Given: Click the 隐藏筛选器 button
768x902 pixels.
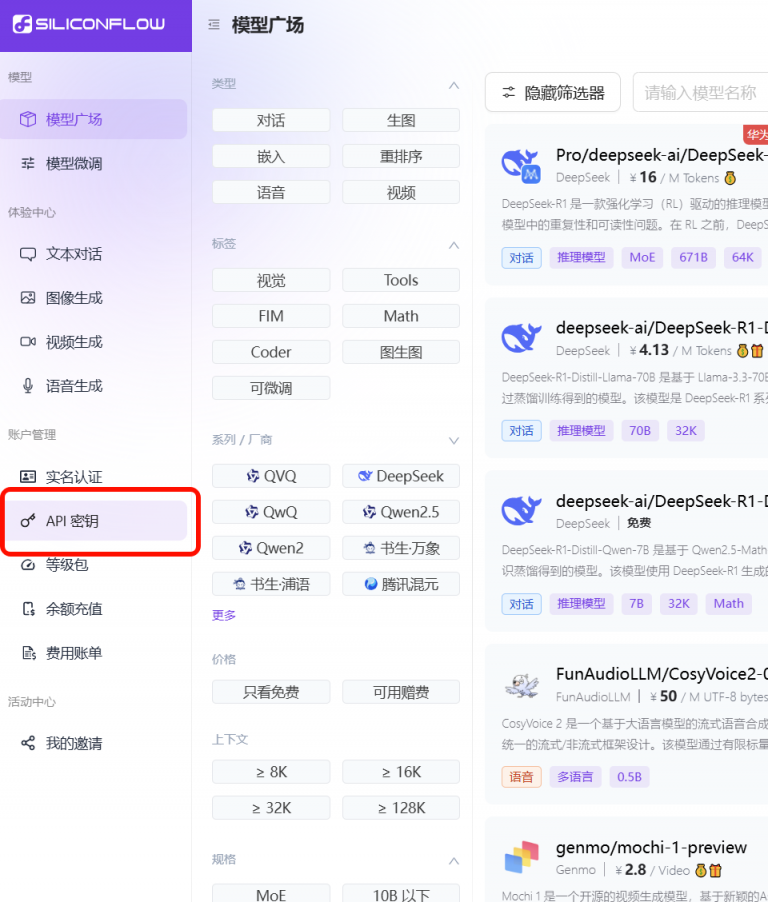Looking at the screenshot, I should 553,92.
